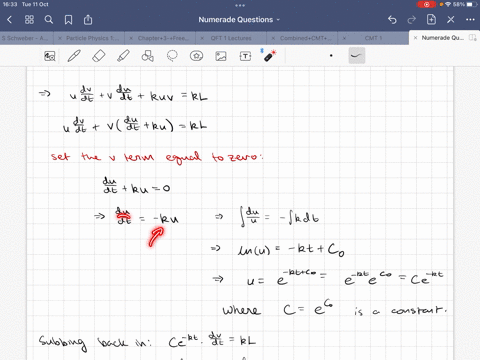
Task: Switch to the CMT 1 tab
Action: click(373, 38)
